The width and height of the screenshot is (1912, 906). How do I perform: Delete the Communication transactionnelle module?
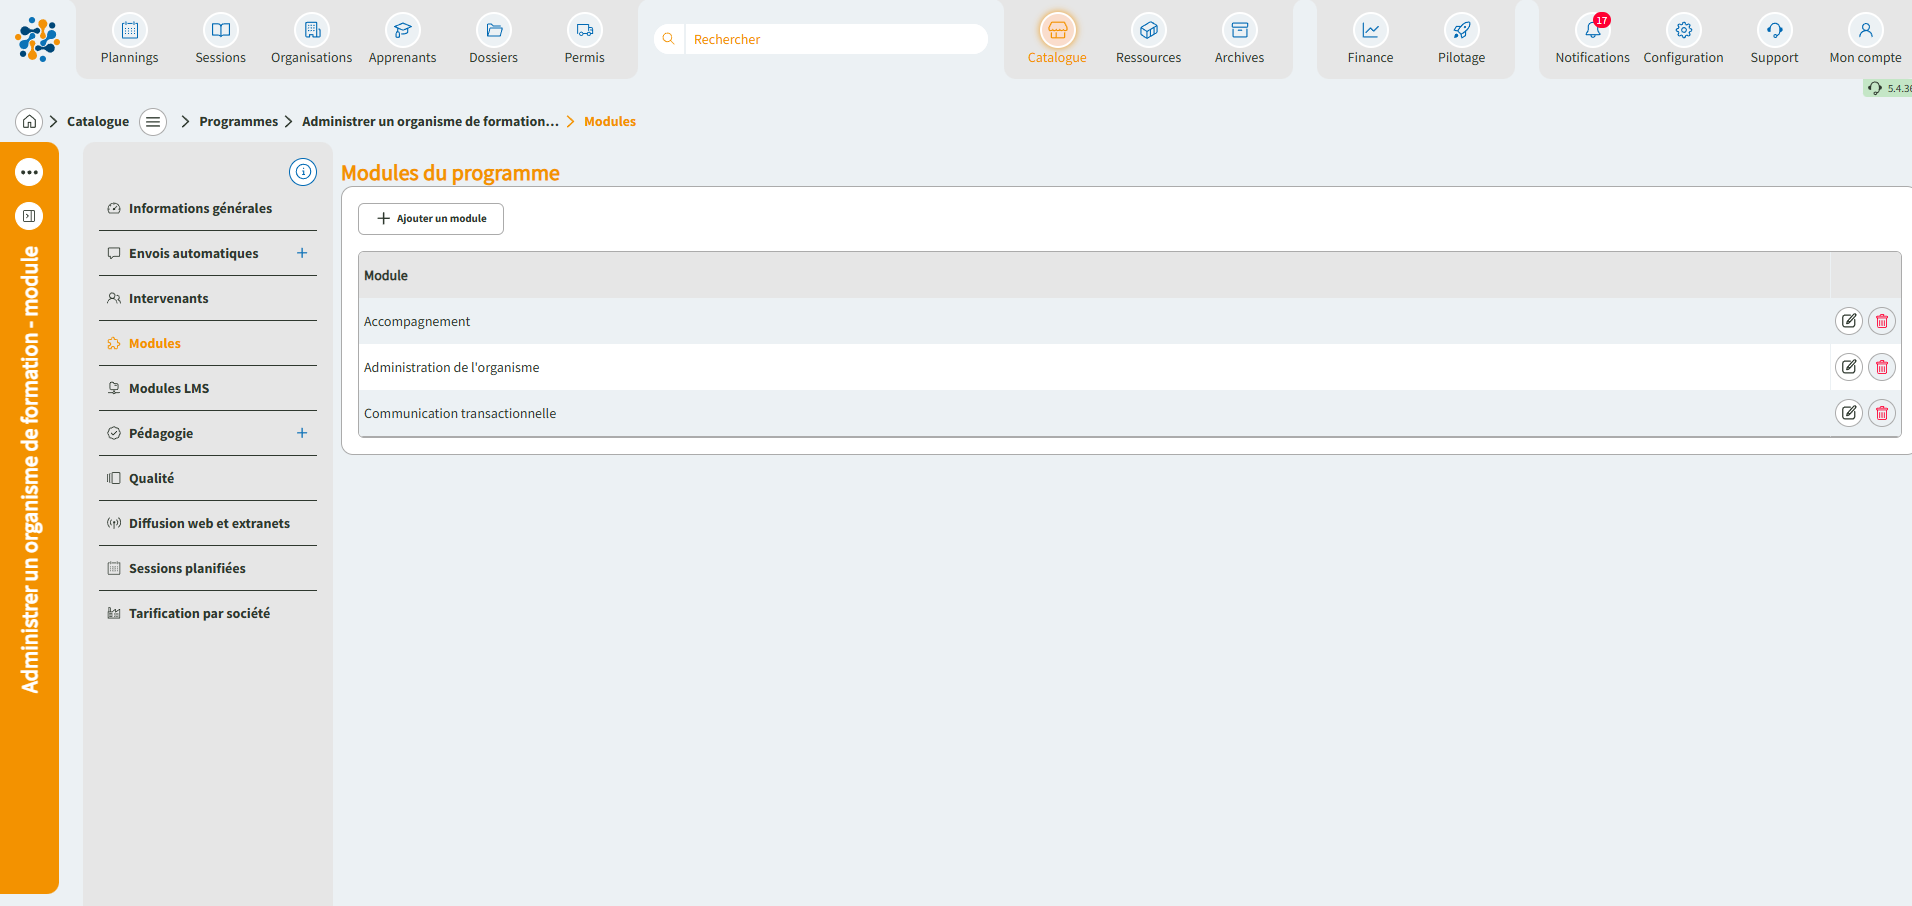(x=1881, y=413)
